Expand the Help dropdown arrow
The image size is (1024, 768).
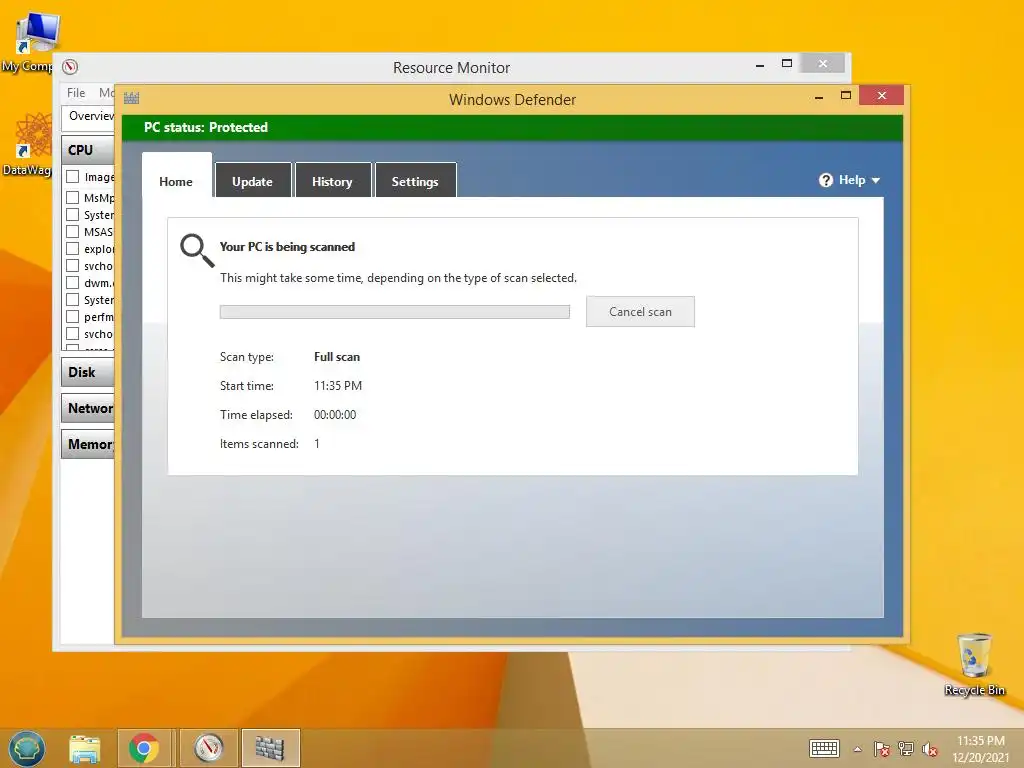876,181
